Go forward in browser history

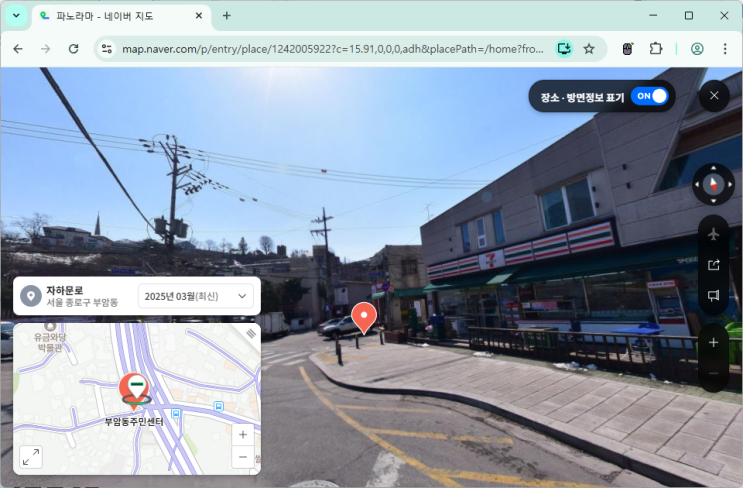click(45, 49)
